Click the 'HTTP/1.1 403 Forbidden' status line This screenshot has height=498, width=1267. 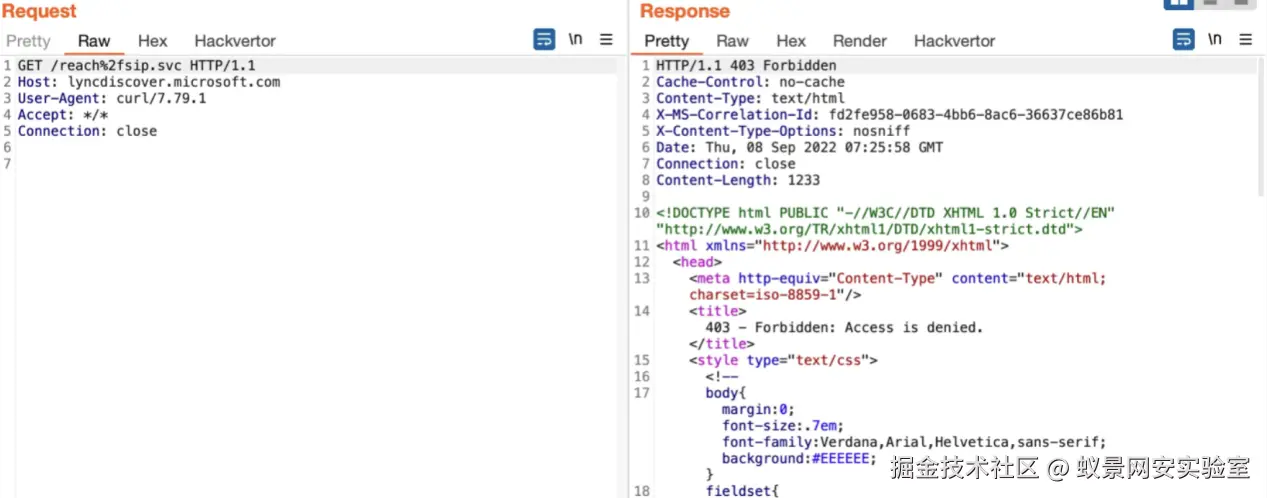(x=747, y=66)
